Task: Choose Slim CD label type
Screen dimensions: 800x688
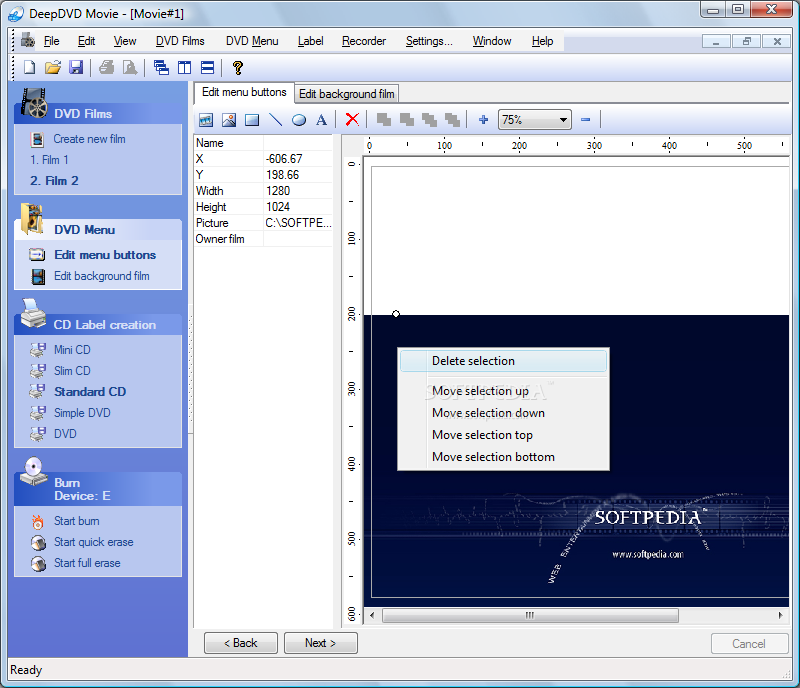Action: click(72, 371)
